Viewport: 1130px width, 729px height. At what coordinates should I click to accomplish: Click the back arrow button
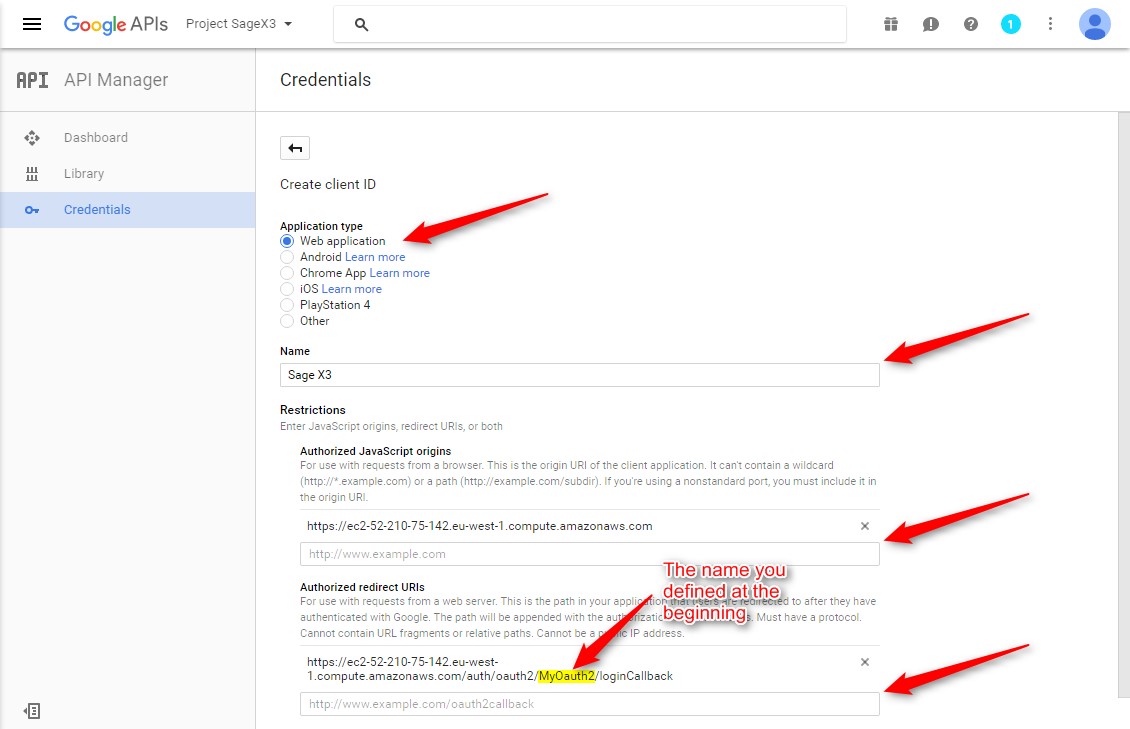point(295,148)
